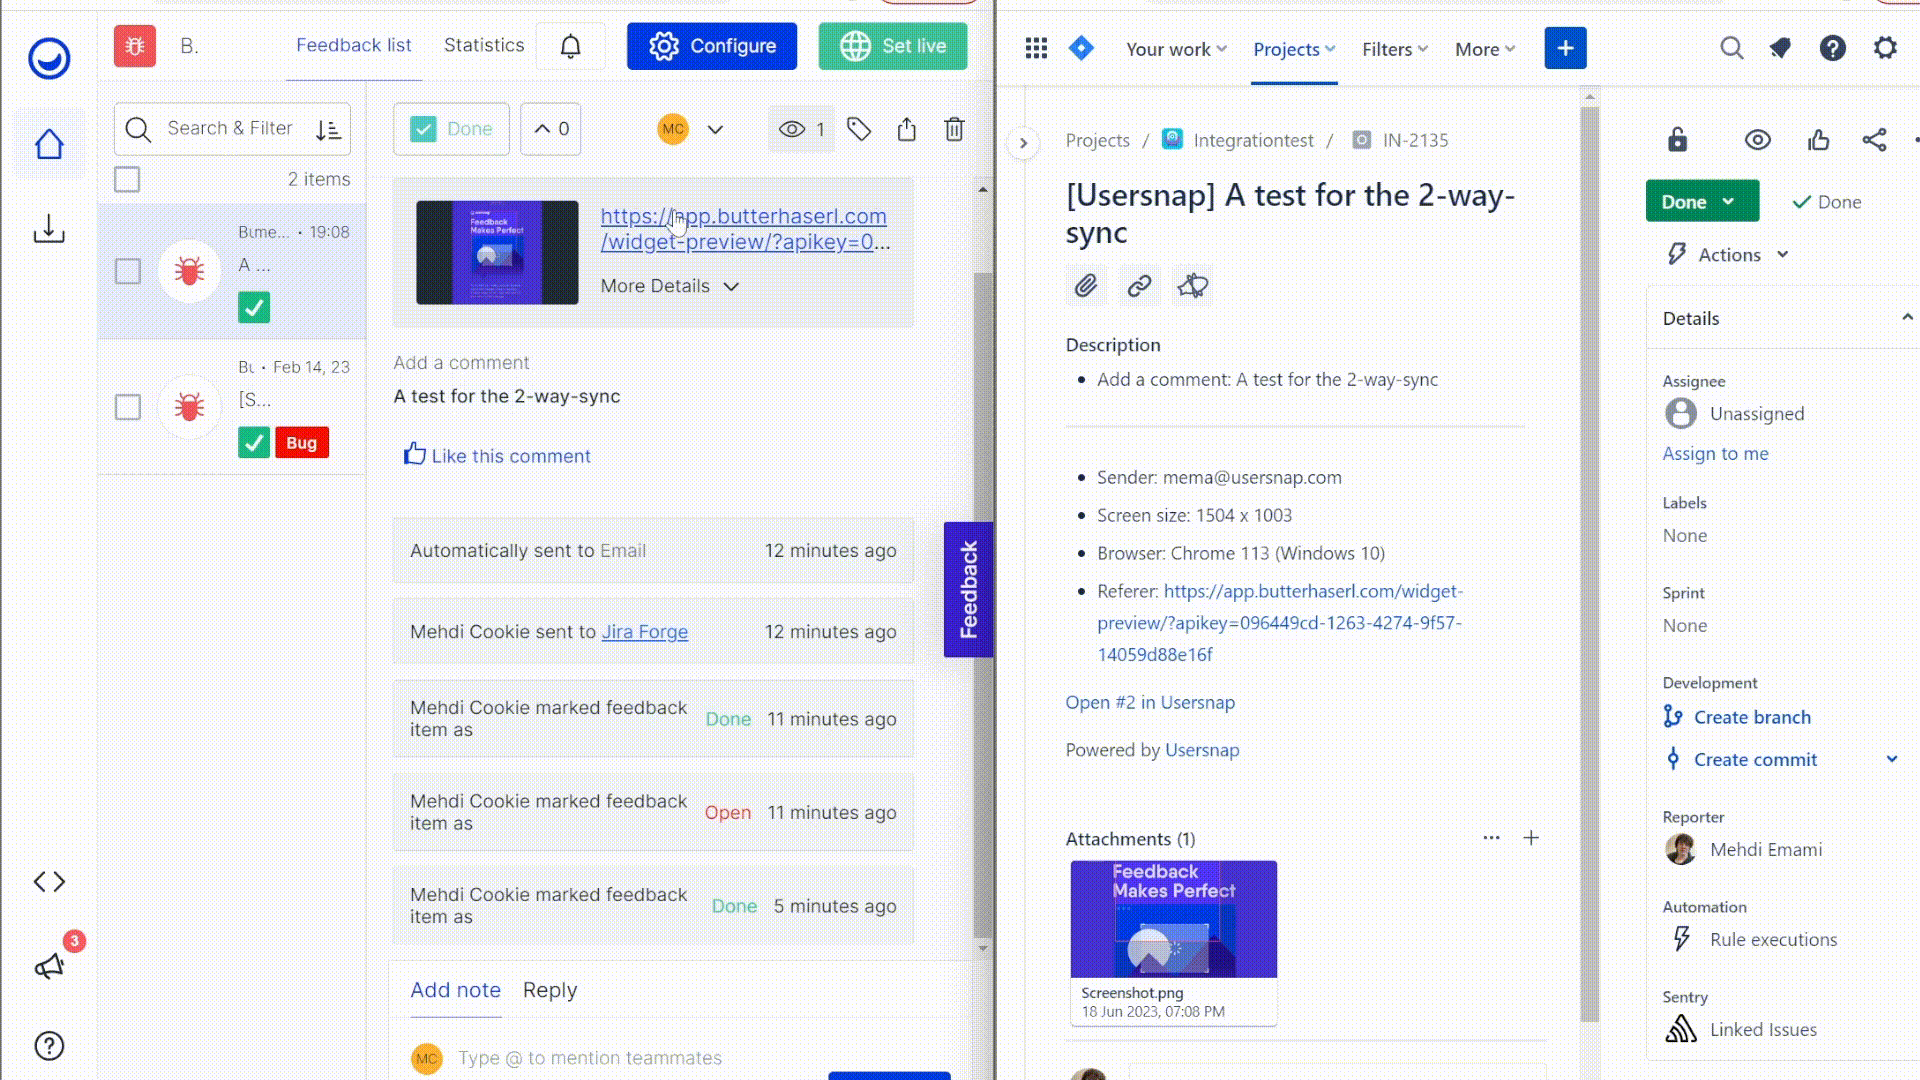Collapse the Details panel
Viewport: 1920px width, 1080px height.
coord(1906,317)
